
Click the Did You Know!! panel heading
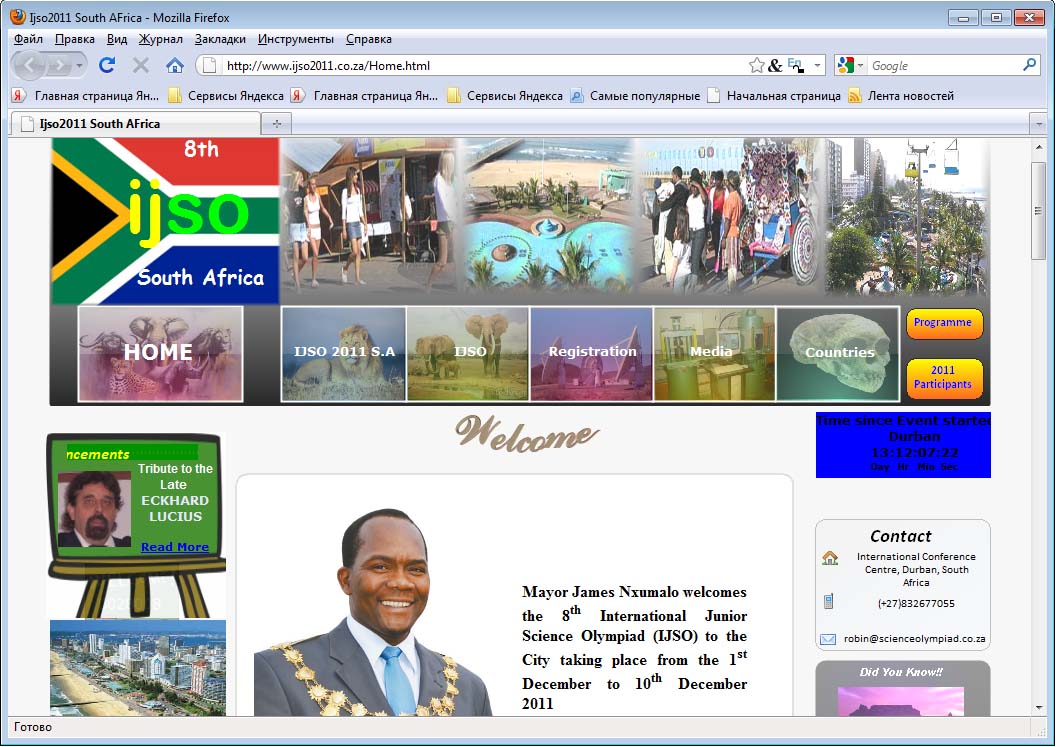pyautogui.click(x=902, y=672)
